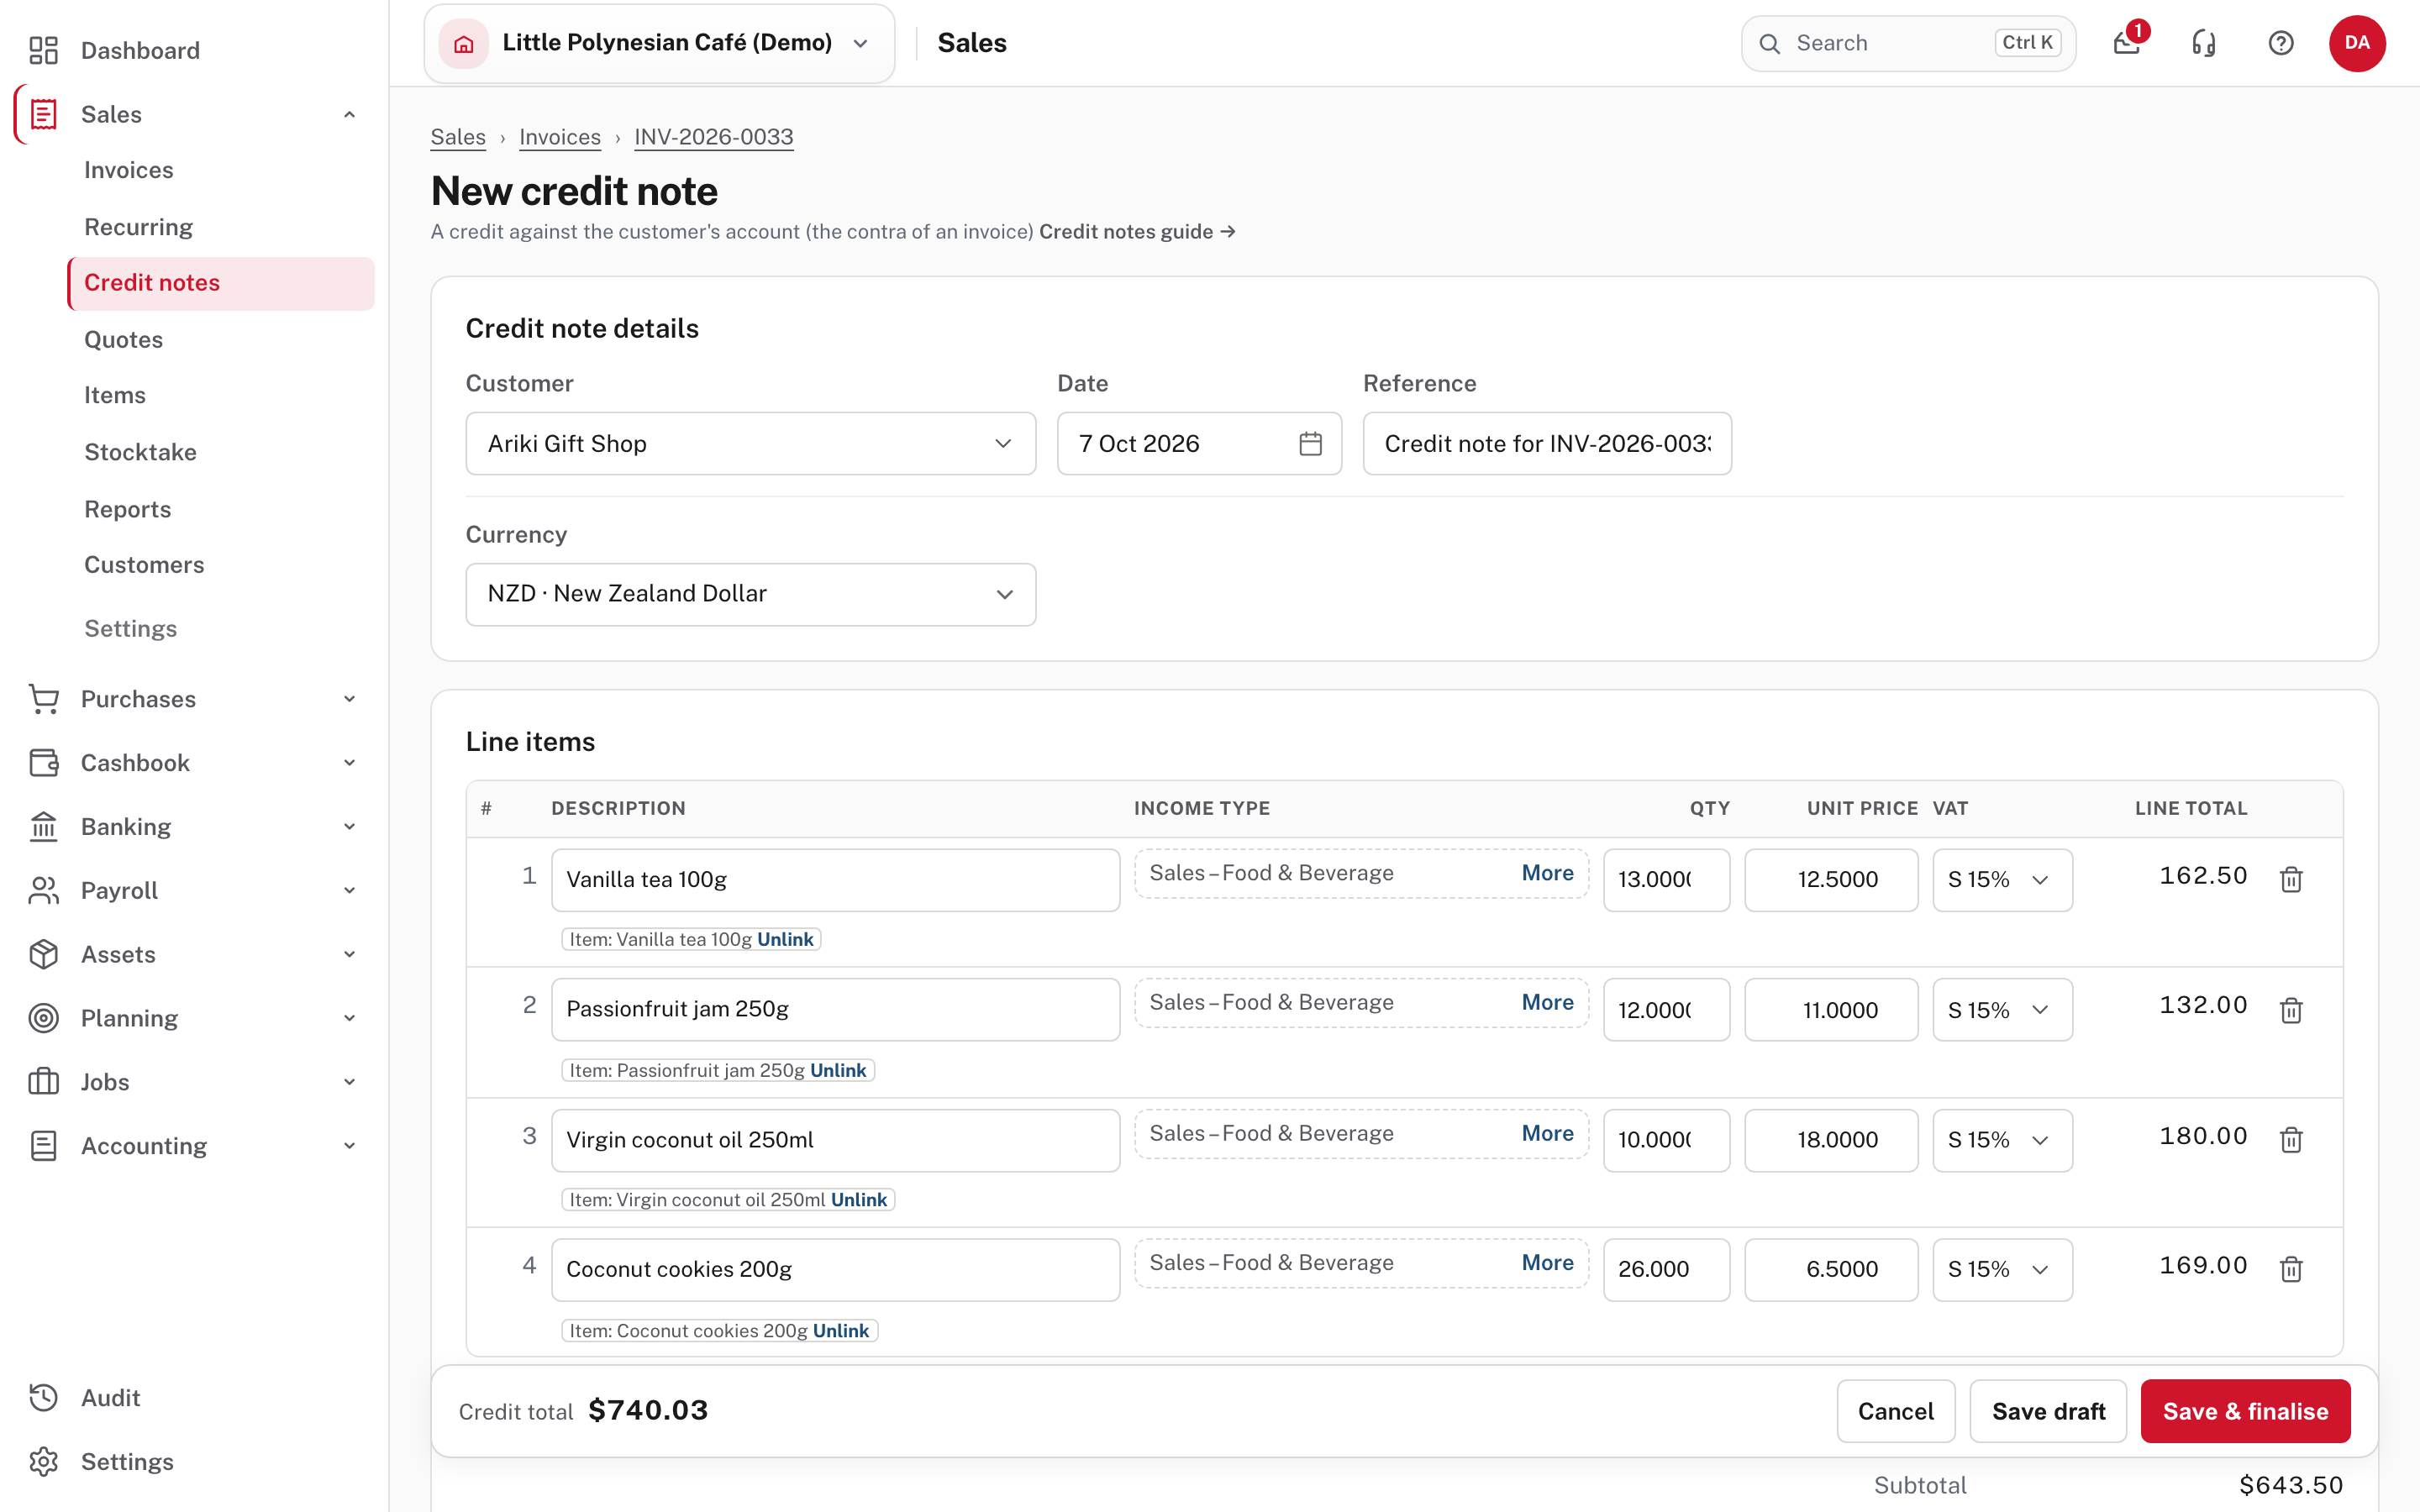Screen dimensions: 2420x1512
Task: Click the Banking building icon
Action: click(43, 827)
